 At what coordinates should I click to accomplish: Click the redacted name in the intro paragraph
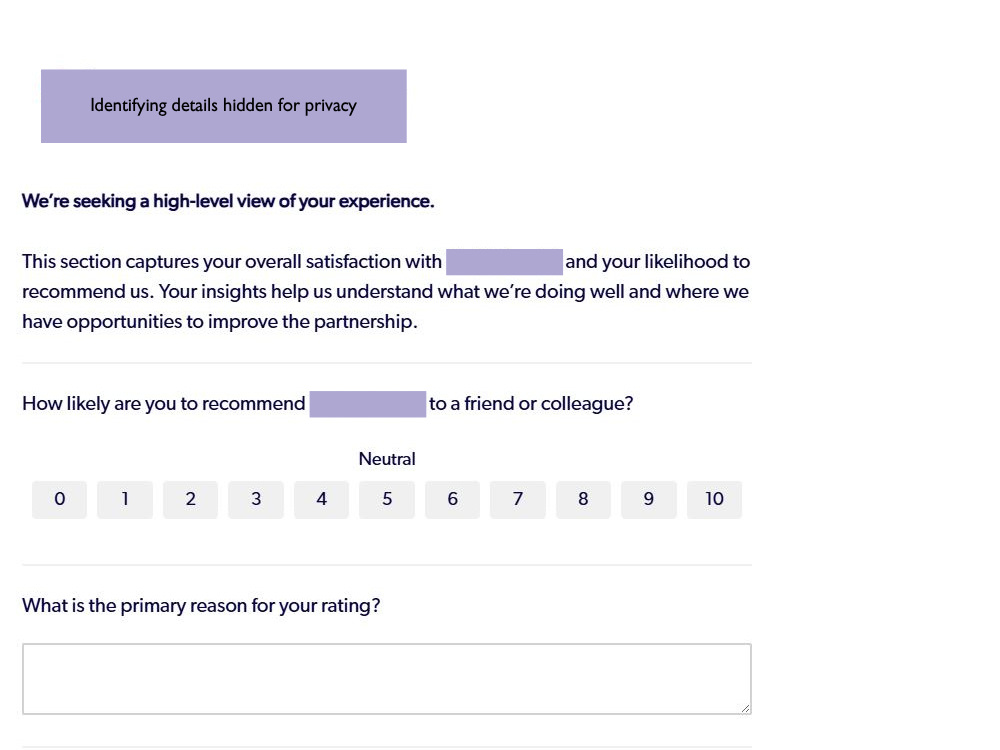click(x=504, y=262)
